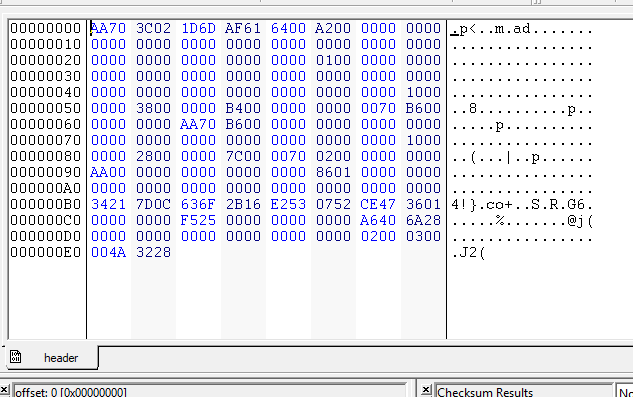Click ASCII text '.J2(' in the last row
The width and height of the screenshot is (633, 397).
point(468,253)
